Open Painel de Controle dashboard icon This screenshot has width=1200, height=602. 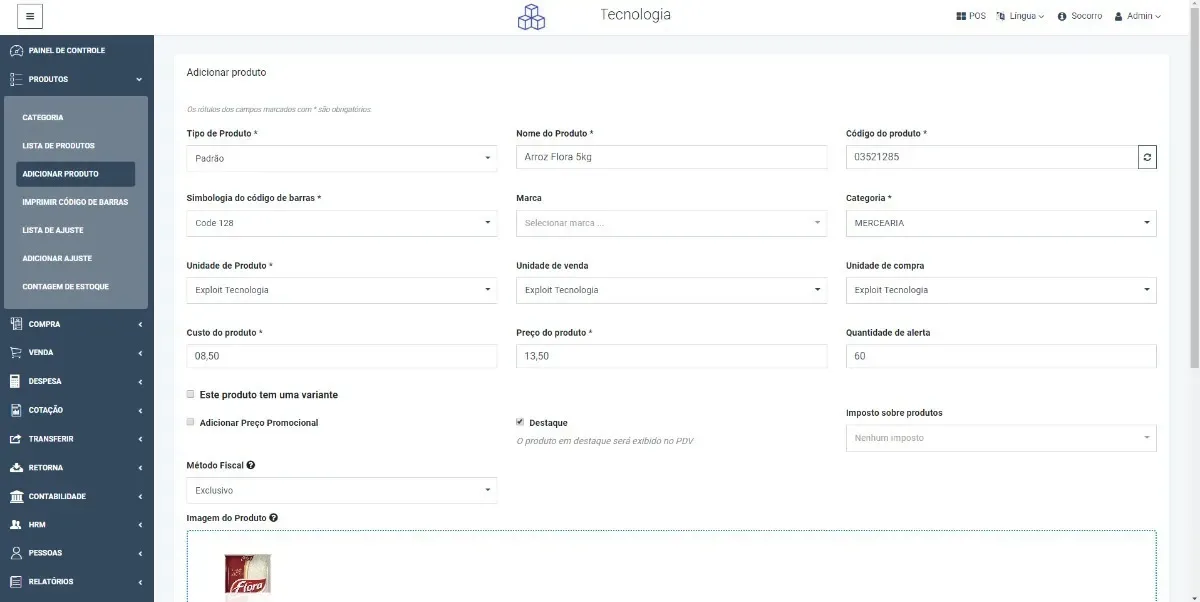coord(16,50)
